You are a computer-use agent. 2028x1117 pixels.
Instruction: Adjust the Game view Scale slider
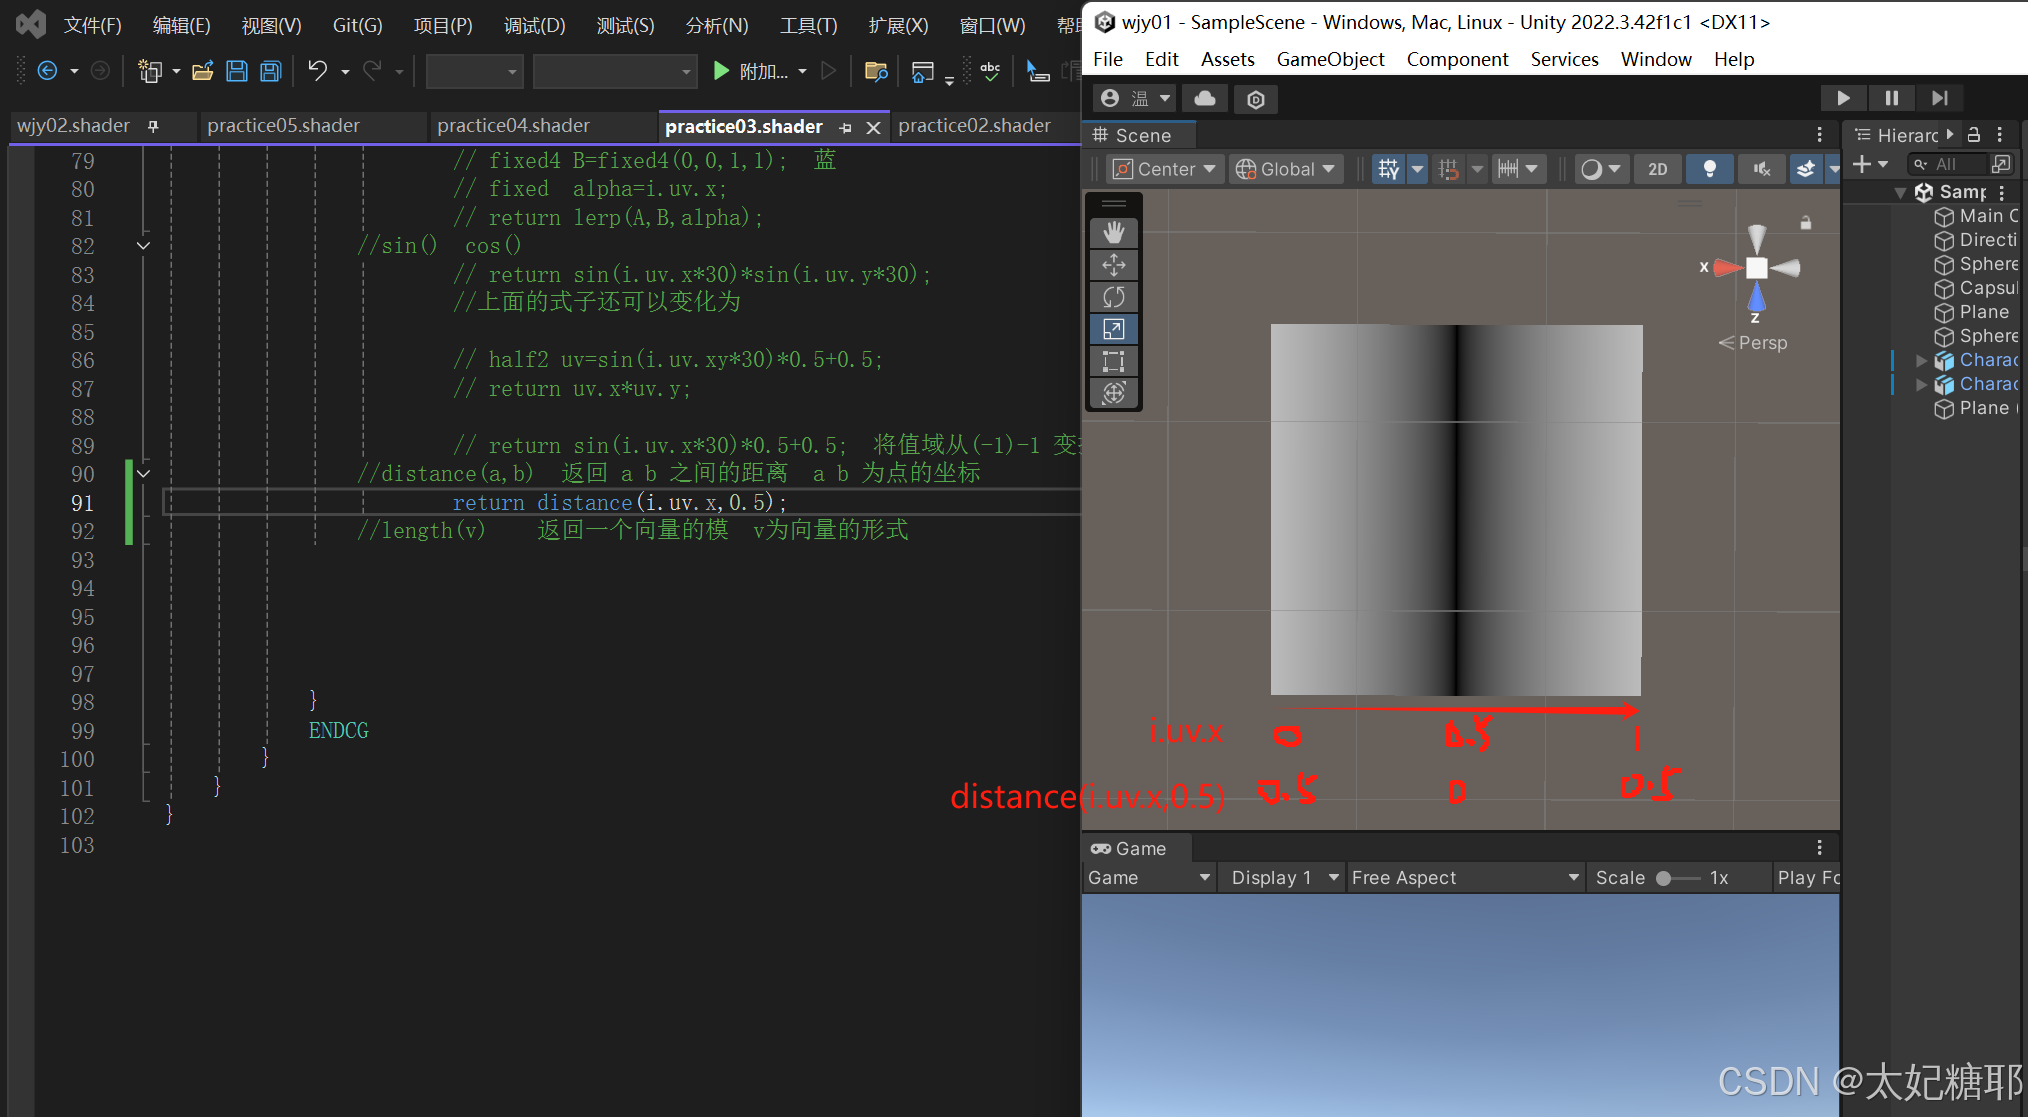pos(1664,878)
